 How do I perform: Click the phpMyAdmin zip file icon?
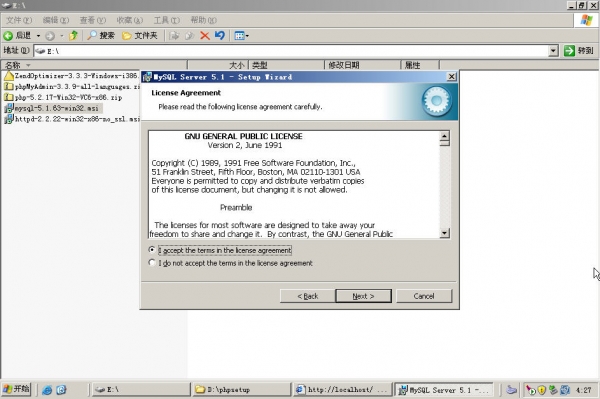coord(8,86)
